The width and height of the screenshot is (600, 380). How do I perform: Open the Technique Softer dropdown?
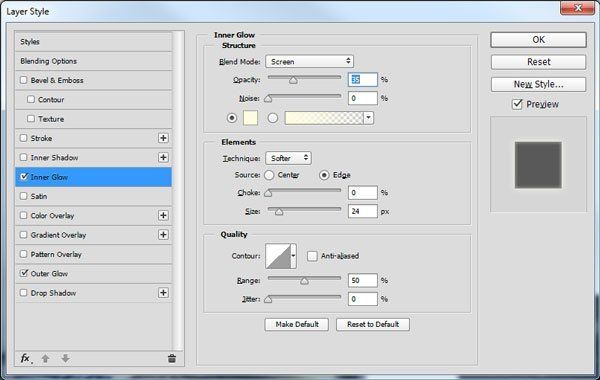pos(288,158)
